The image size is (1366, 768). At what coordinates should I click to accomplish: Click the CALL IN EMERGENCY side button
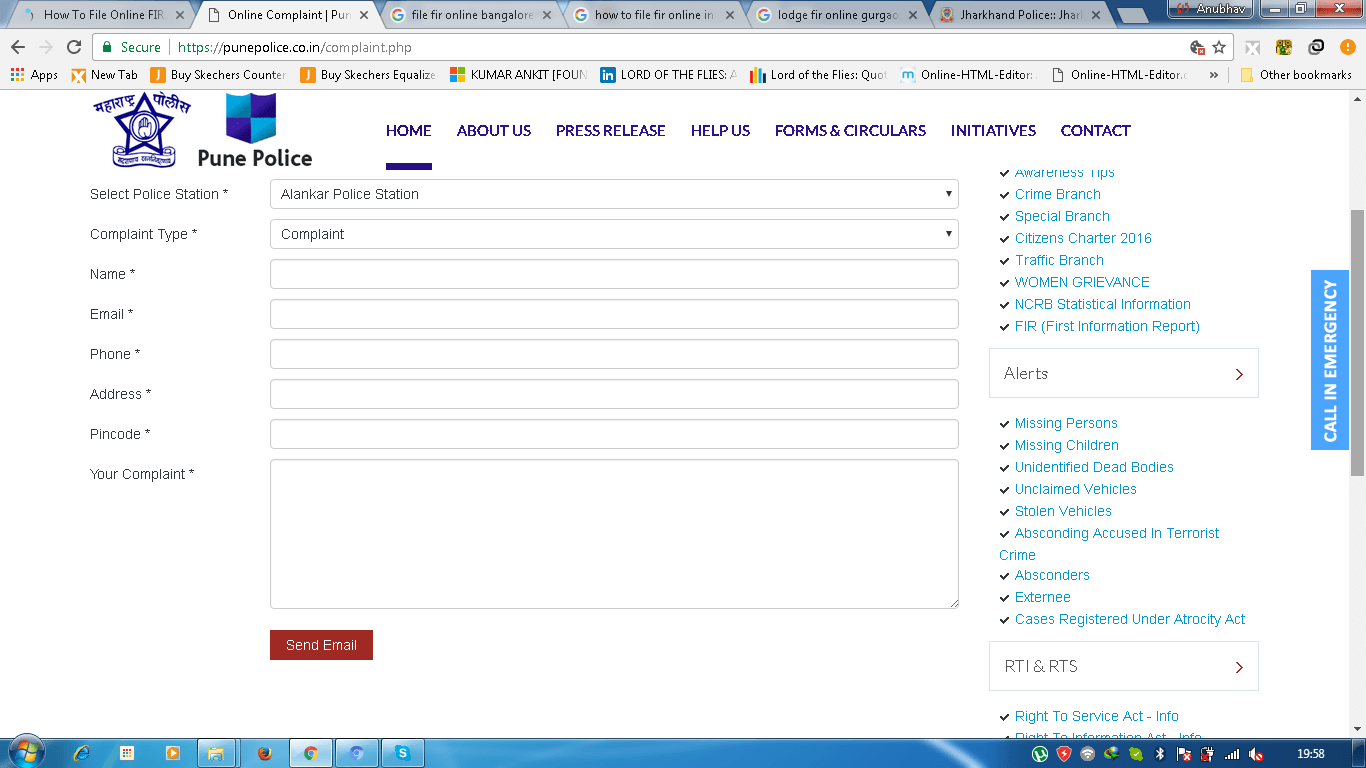[x=1329, y=360]
